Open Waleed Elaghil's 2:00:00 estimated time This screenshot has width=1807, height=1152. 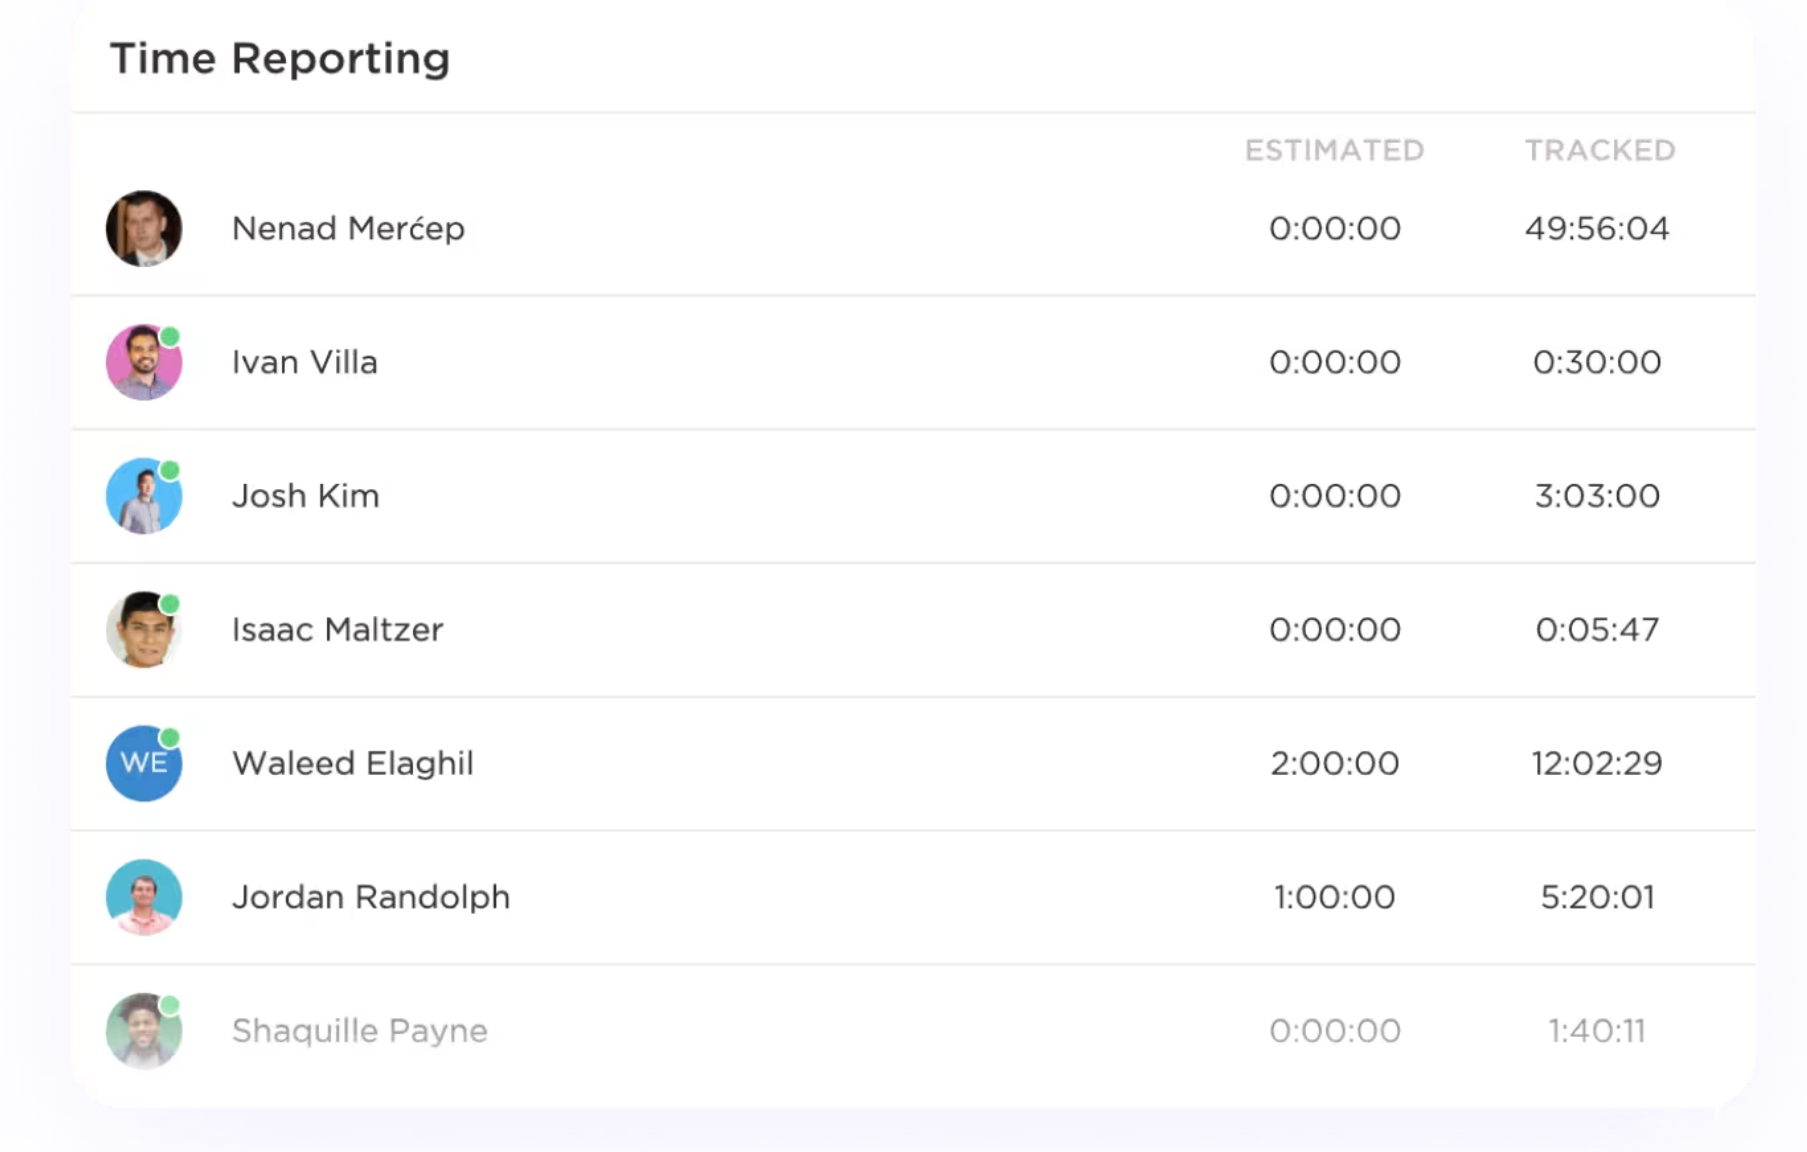[x=1335, y=764]
